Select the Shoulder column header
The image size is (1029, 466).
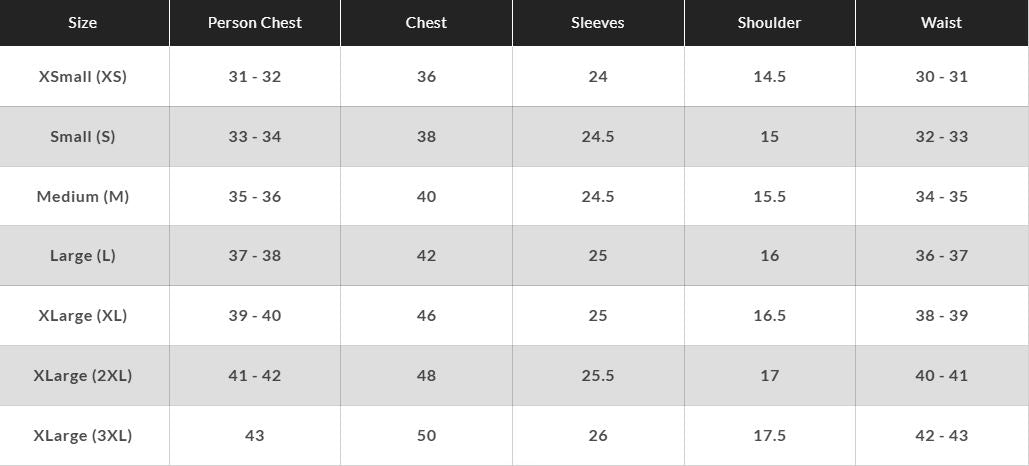pos(769,23)
